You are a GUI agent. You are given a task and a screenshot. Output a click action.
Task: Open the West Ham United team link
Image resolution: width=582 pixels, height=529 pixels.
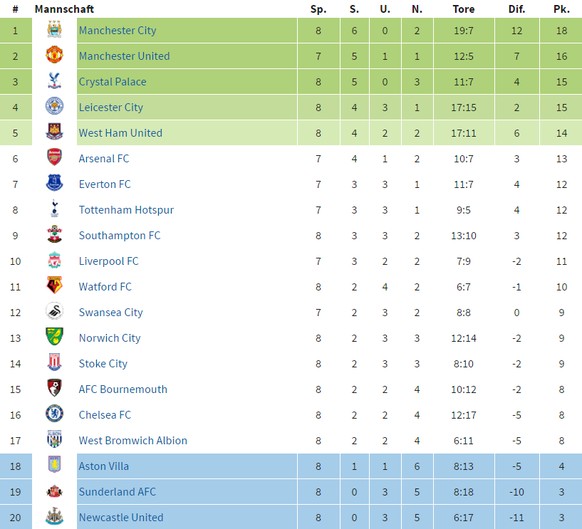tap(121, 133)
